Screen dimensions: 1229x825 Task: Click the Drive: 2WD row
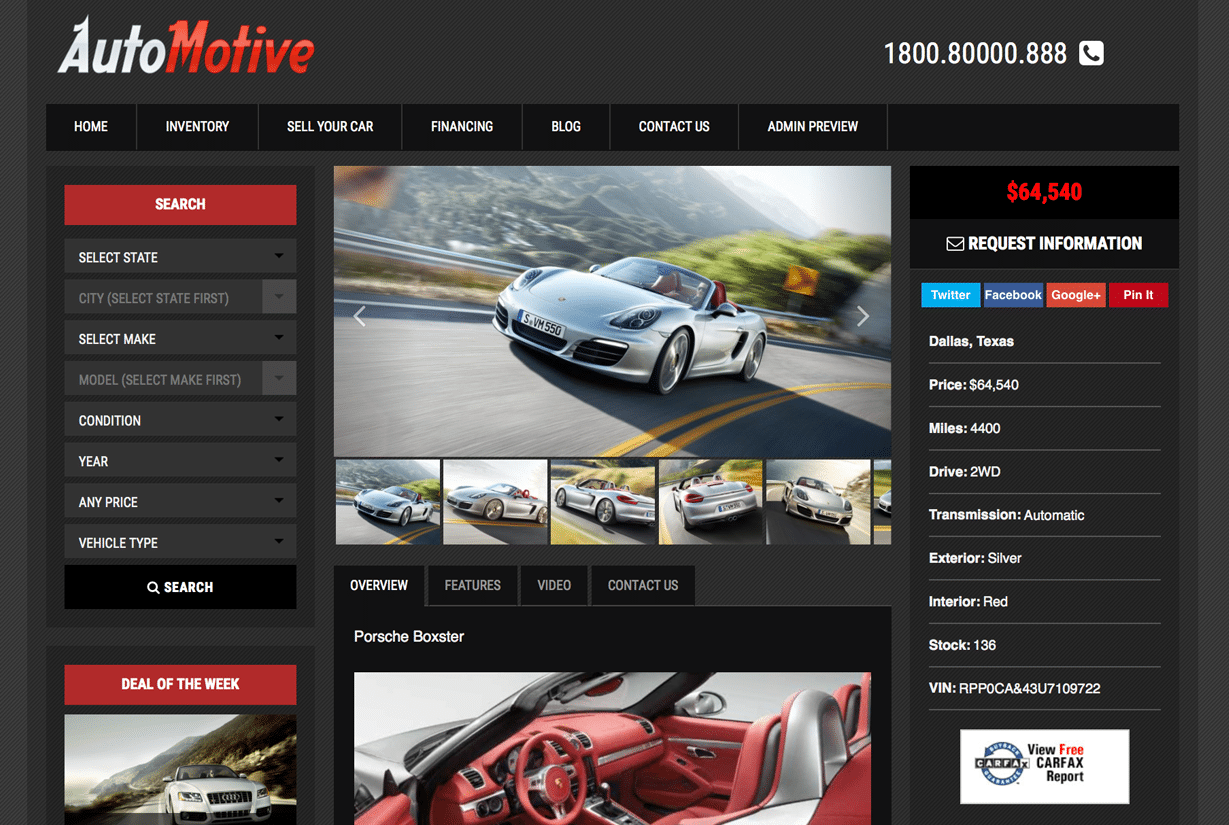tap(1045, 471)
